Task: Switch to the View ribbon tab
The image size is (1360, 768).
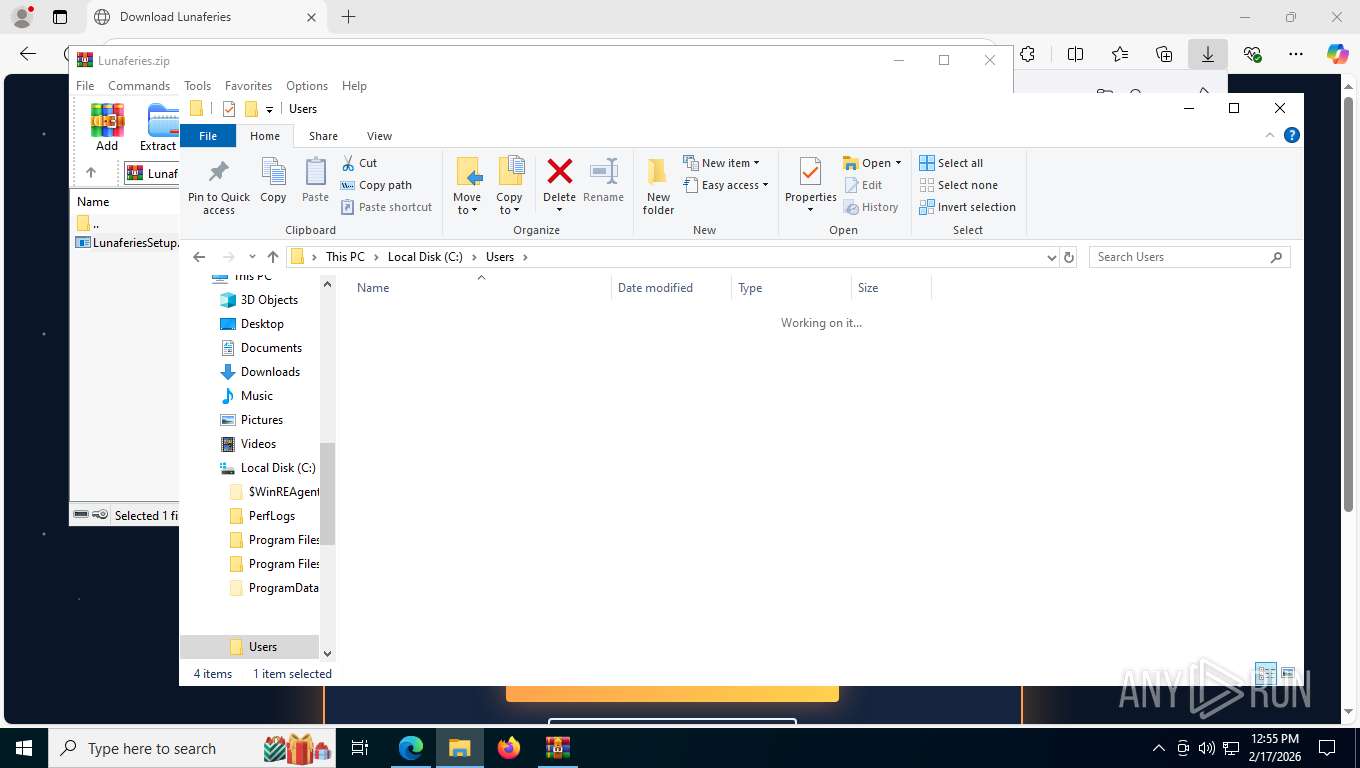Action: pos(379,136)
